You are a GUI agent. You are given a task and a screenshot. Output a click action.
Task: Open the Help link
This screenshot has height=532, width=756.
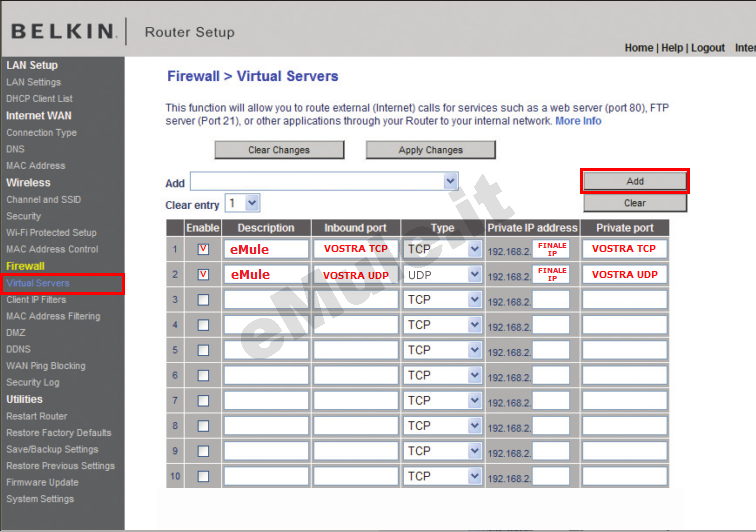pos(672,48)
